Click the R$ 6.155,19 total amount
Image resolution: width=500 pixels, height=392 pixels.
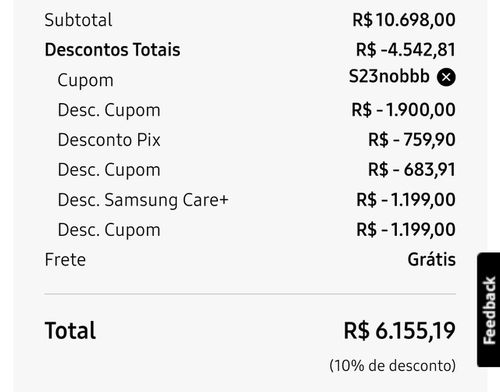coord(399,331)
